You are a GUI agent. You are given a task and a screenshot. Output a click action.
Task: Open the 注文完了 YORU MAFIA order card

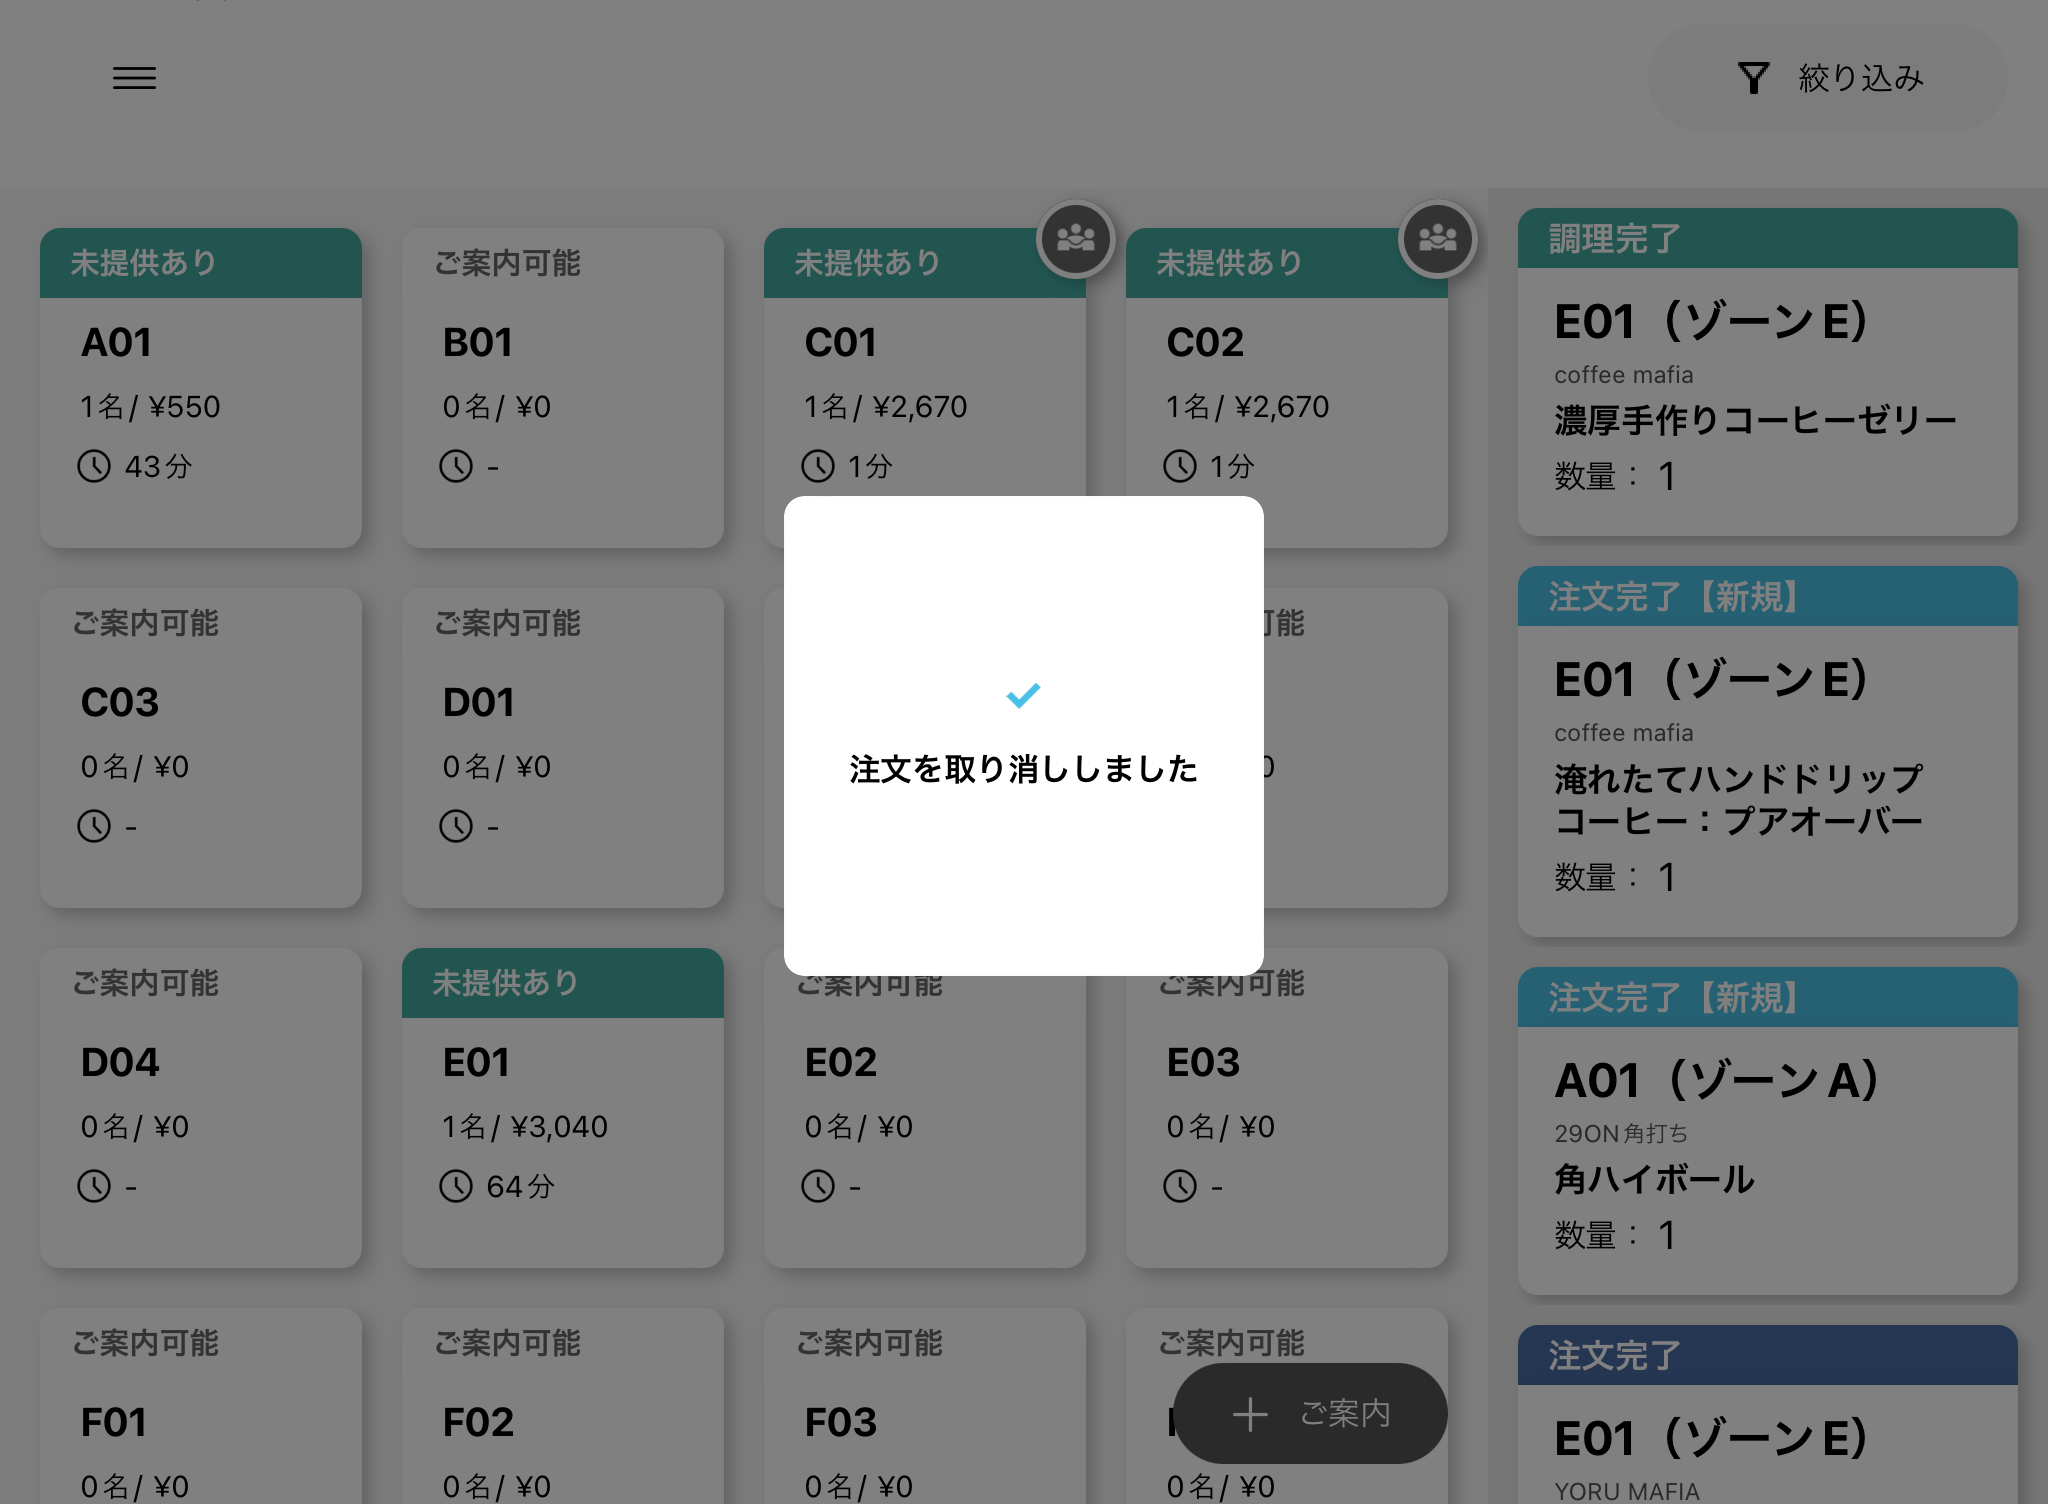[1767, 1430]
